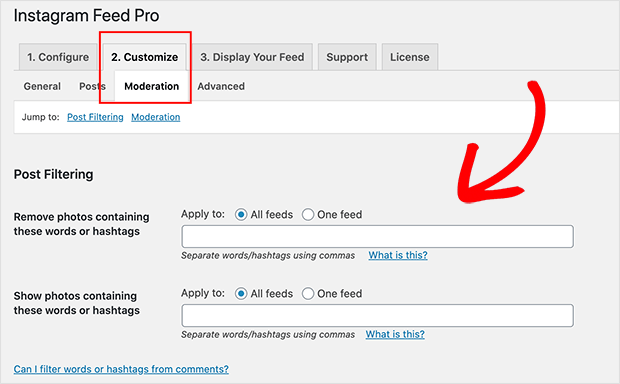Image resolution: width=620 pixels, height=384 pixels.
Task: Select All feeds for Show photos filter
Action: coord(241,294)
